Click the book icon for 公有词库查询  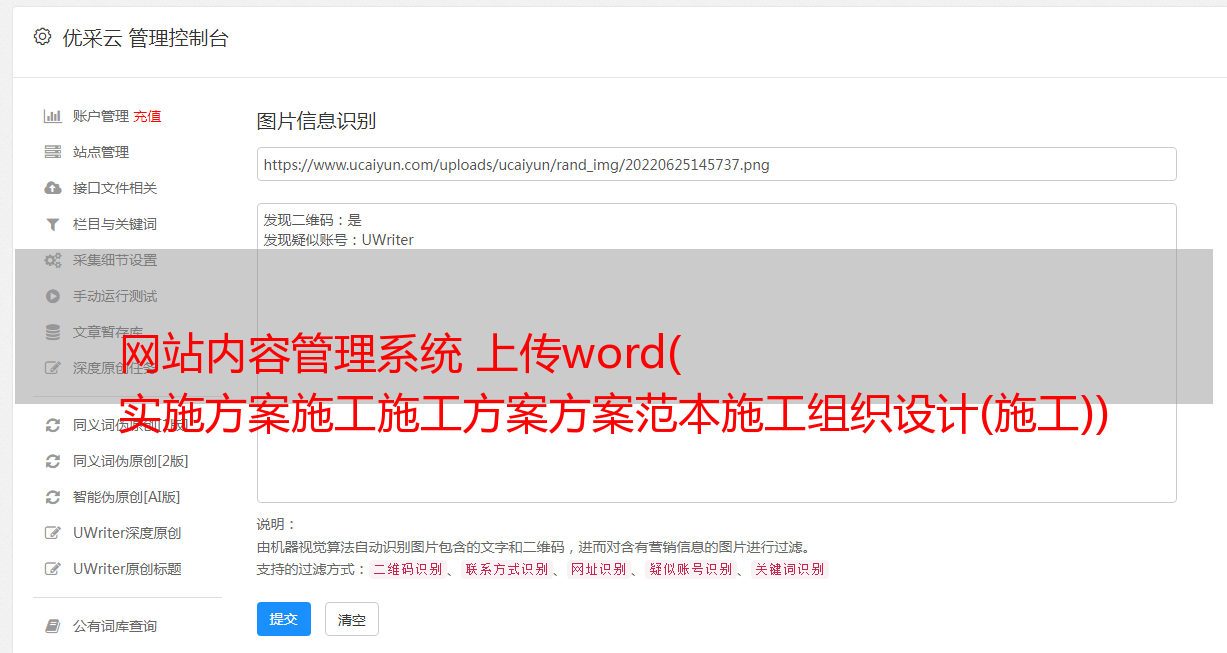coord(53,626)
